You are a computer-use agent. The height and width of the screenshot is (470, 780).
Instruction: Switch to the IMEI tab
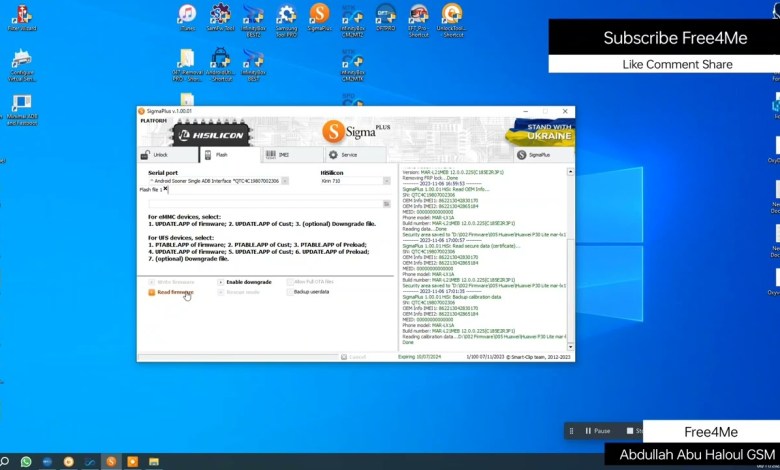click(292, 155)
